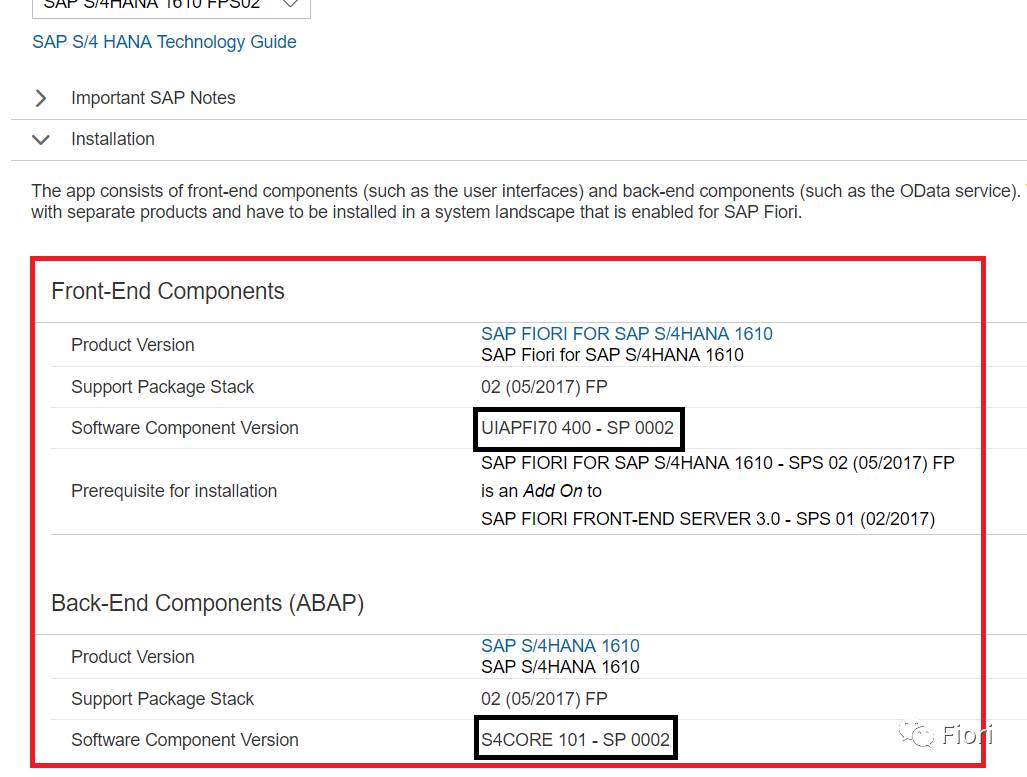
Task: Select the back-end Support Package Stack value 02 (05/2017) FP
Action: click(544, 698)
